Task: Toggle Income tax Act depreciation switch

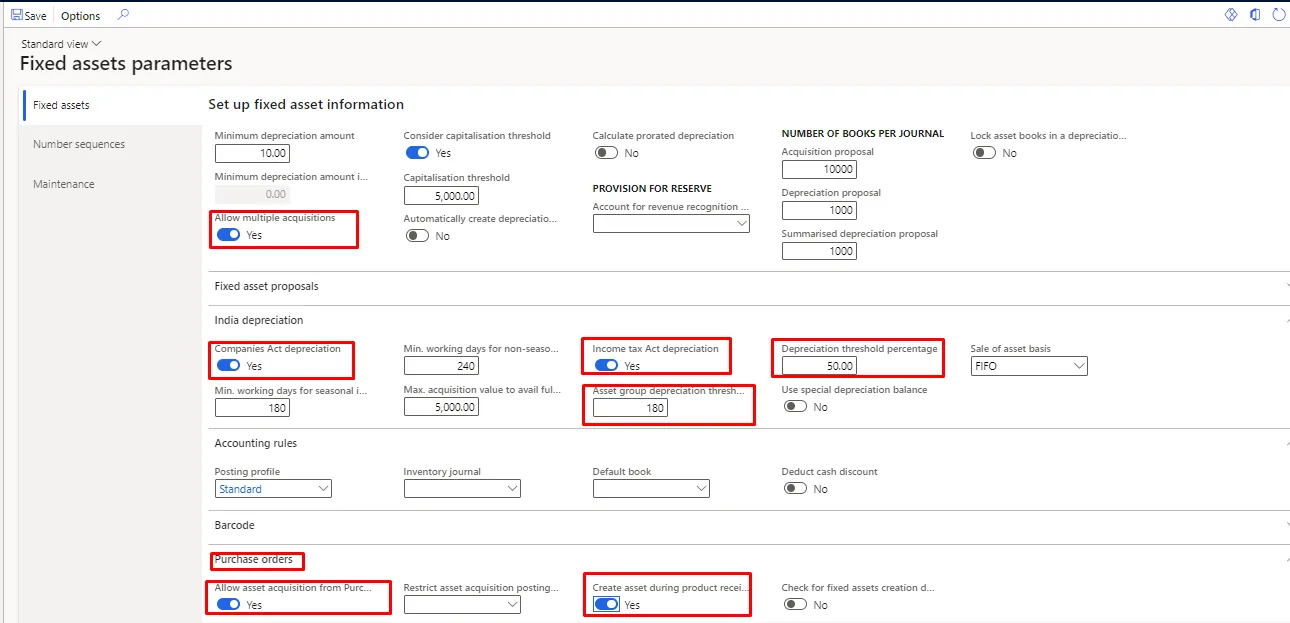Action: click(606, 366)
